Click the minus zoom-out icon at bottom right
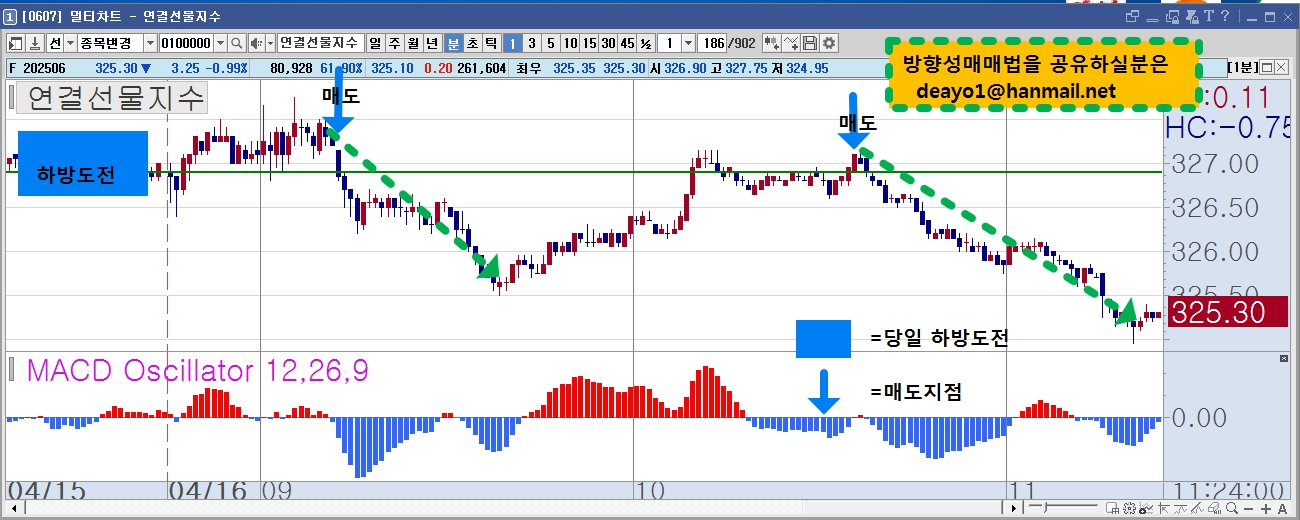 click(1248, 509)
